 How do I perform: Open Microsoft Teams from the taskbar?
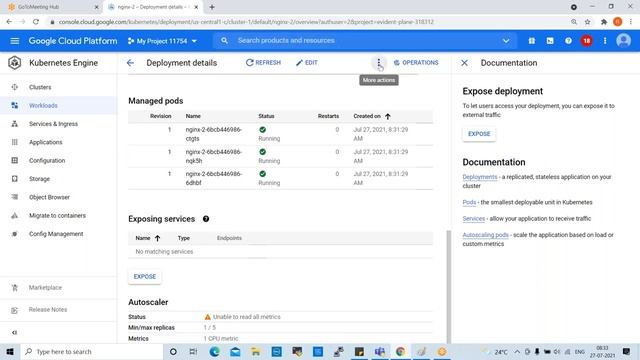(x=380, y=351)
